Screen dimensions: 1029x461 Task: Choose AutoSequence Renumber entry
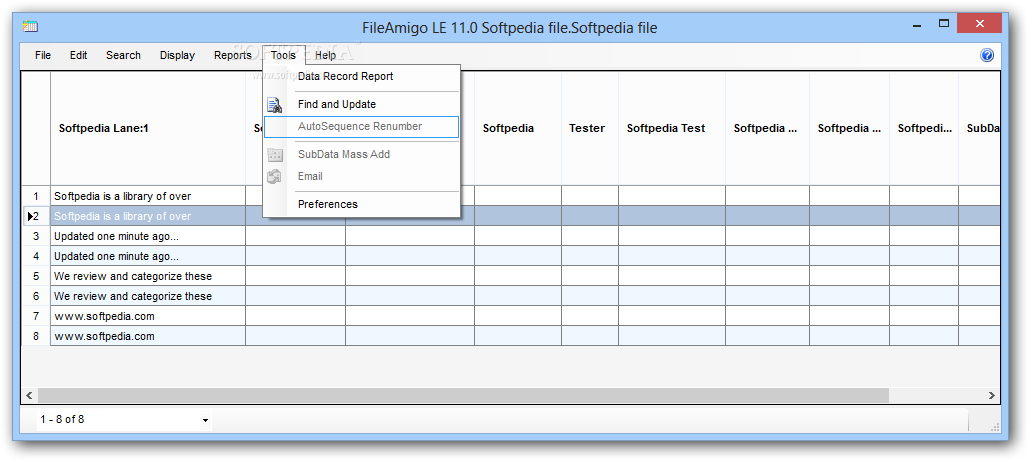click(x=362, y=127)
